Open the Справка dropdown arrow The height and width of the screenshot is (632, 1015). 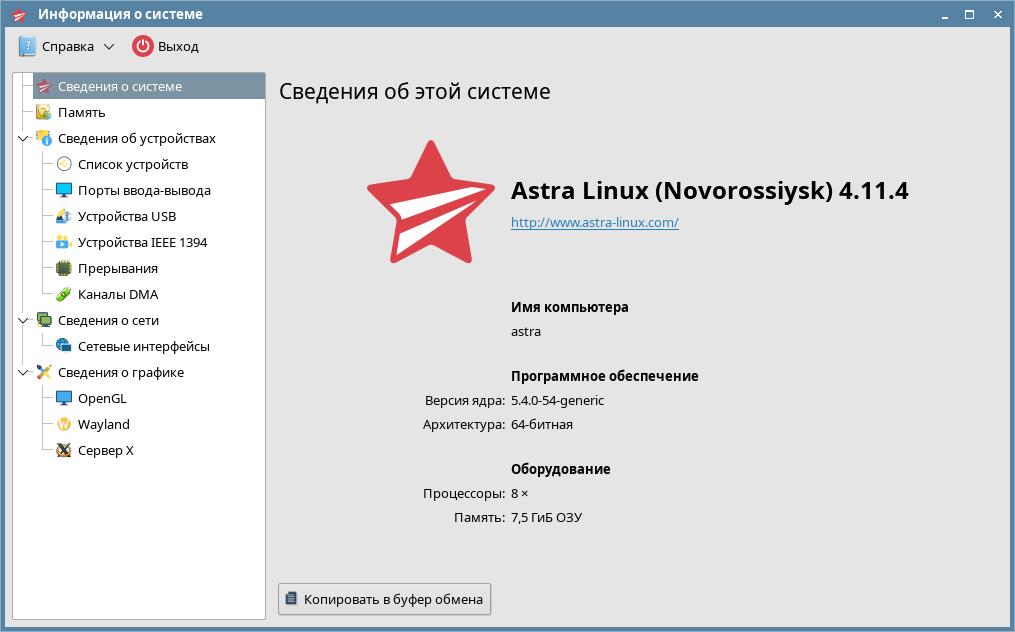pyautogui.click(x=109, y=47)
